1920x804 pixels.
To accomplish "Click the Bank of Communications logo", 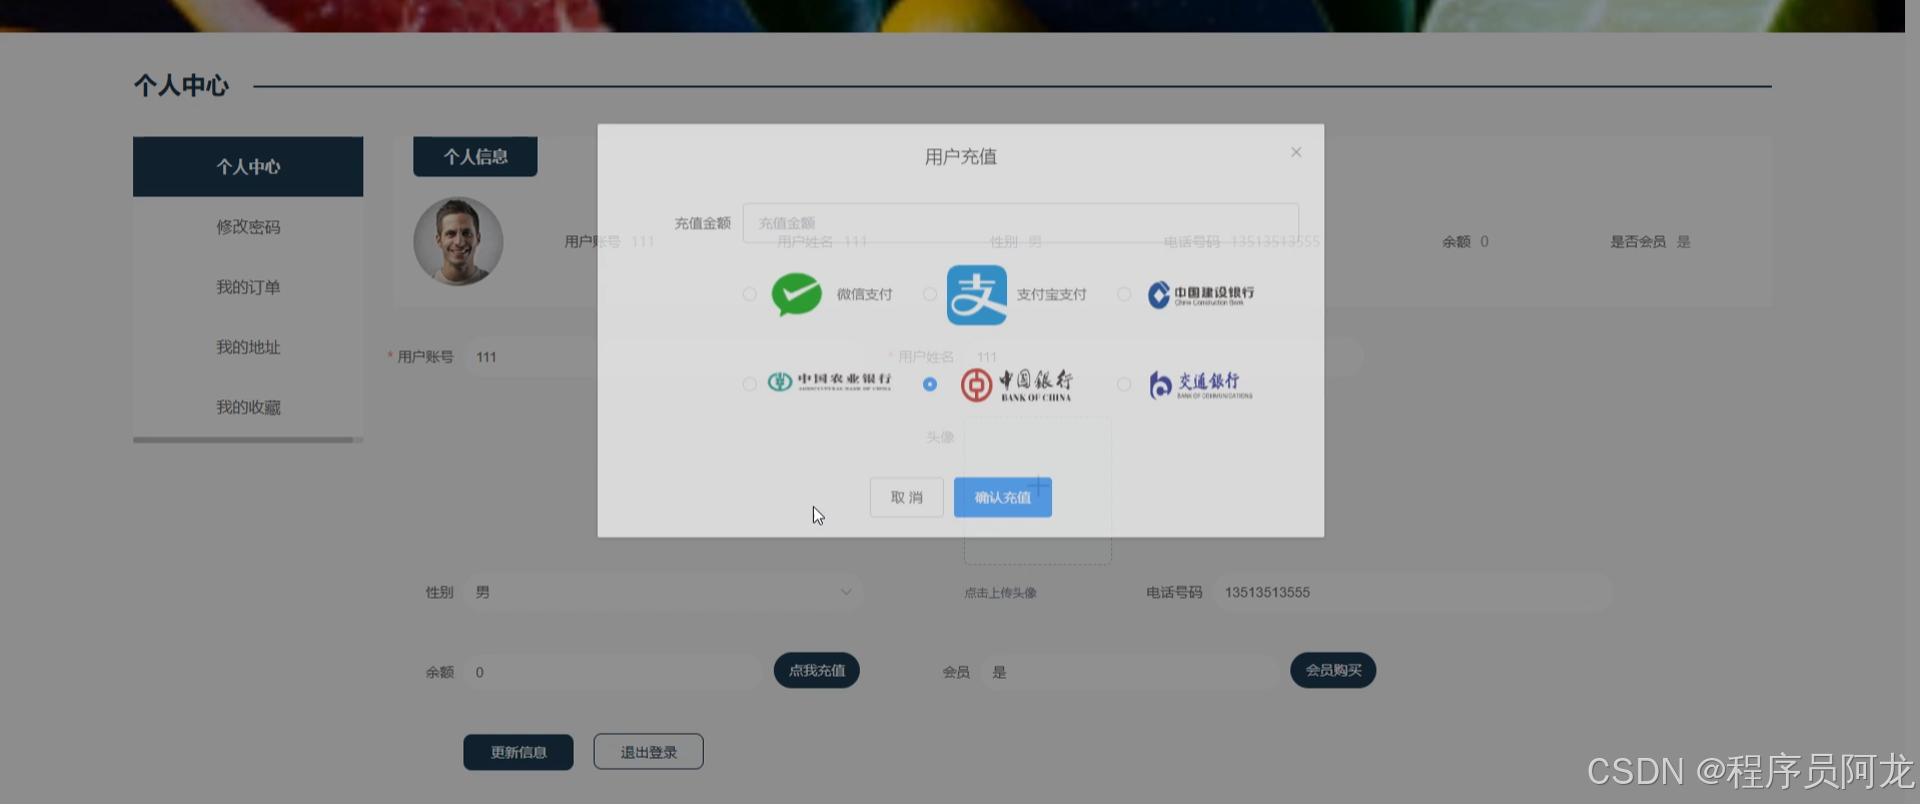I will [1200, 384].
